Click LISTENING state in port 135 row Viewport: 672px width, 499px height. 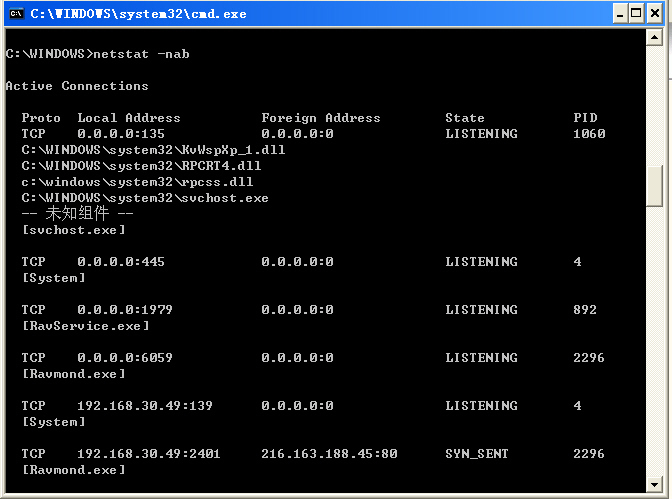tap(482, 134)
